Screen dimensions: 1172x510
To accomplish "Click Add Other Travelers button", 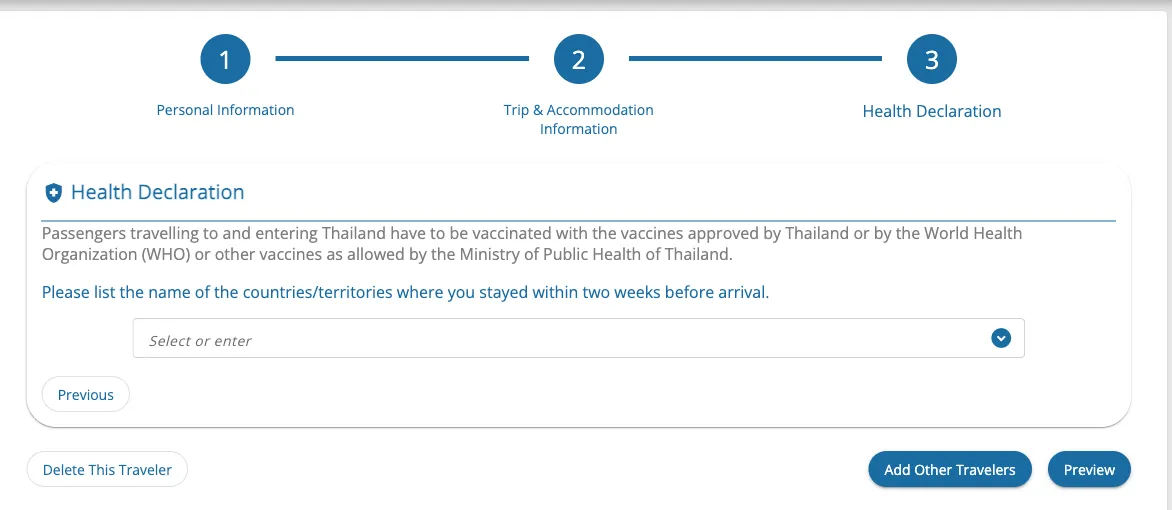I will (949, 470).
